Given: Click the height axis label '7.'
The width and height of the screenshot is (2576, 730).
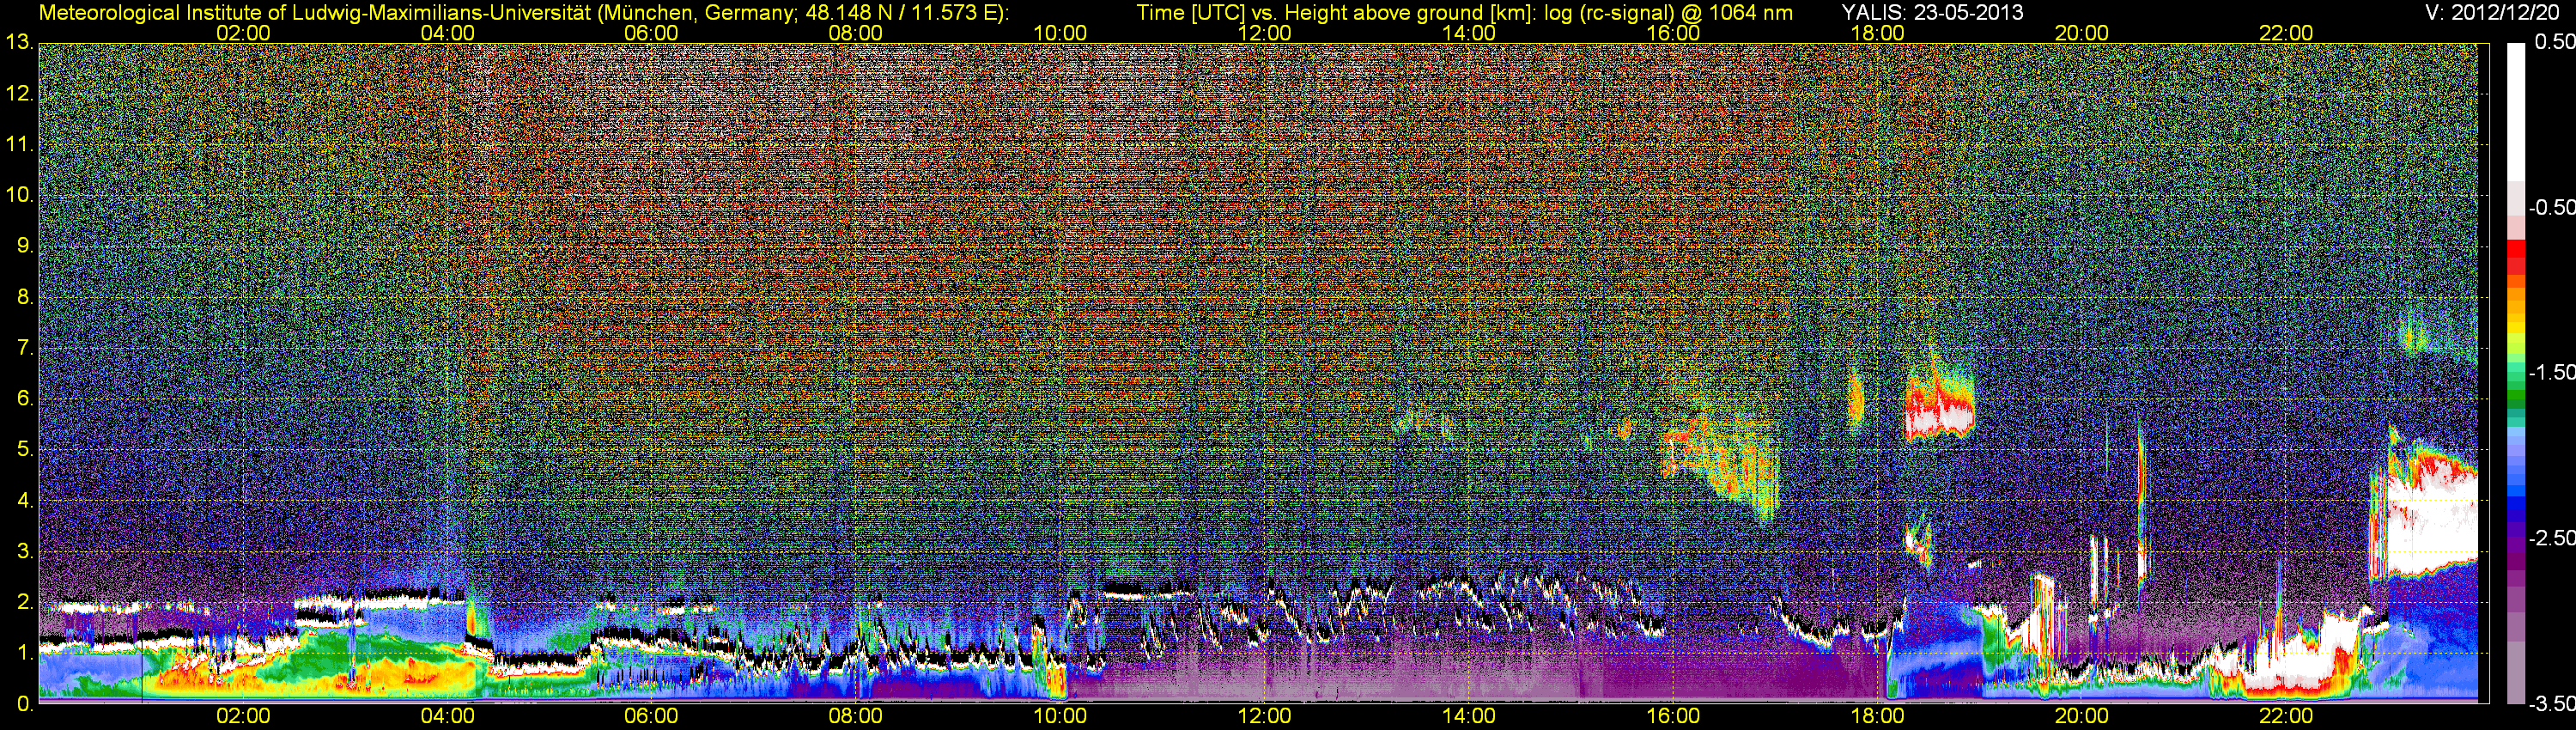Looking at the screenshot, I should point(25,348).
